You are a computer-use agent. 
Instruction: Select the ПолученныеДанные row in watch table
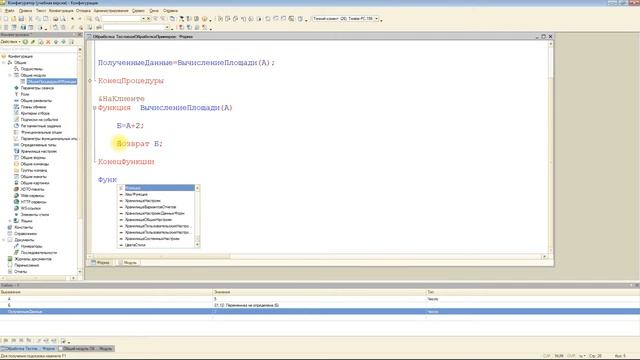coord(320,311)
